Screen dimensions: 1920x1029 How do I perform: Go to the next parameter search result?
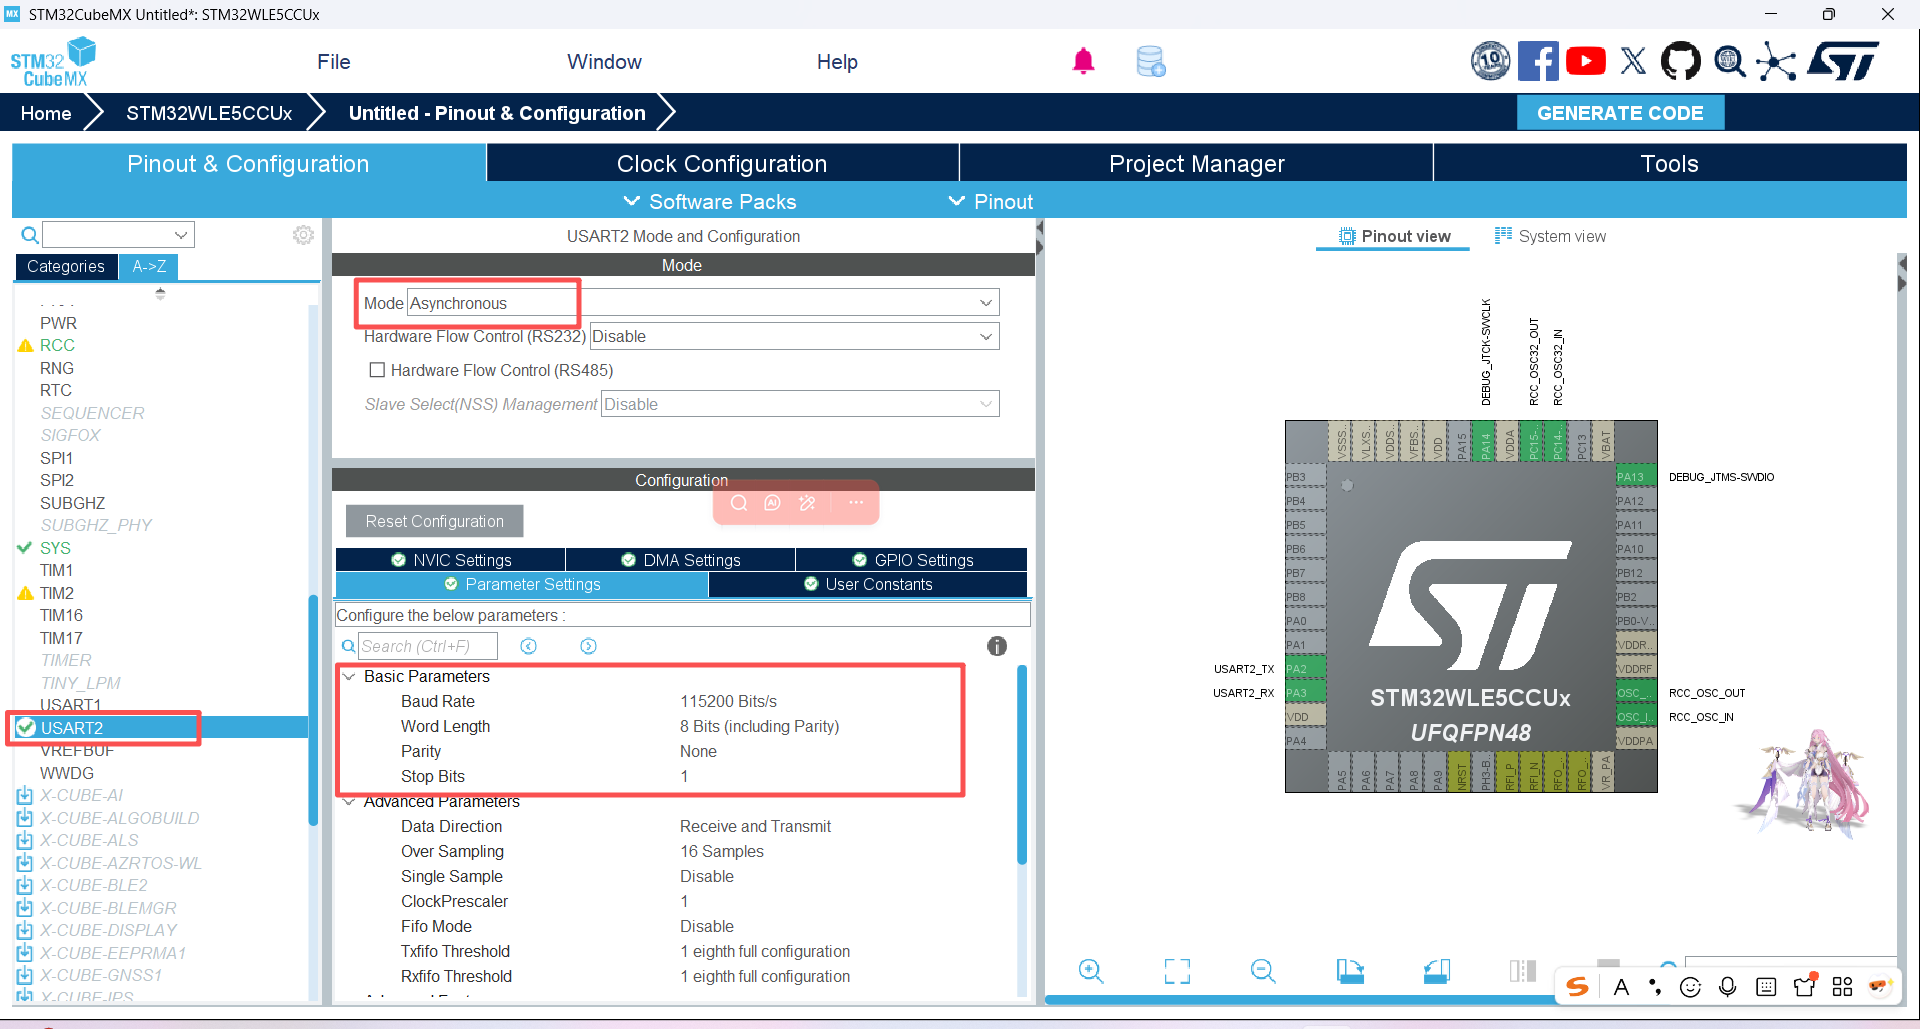(x=588, y=647)
